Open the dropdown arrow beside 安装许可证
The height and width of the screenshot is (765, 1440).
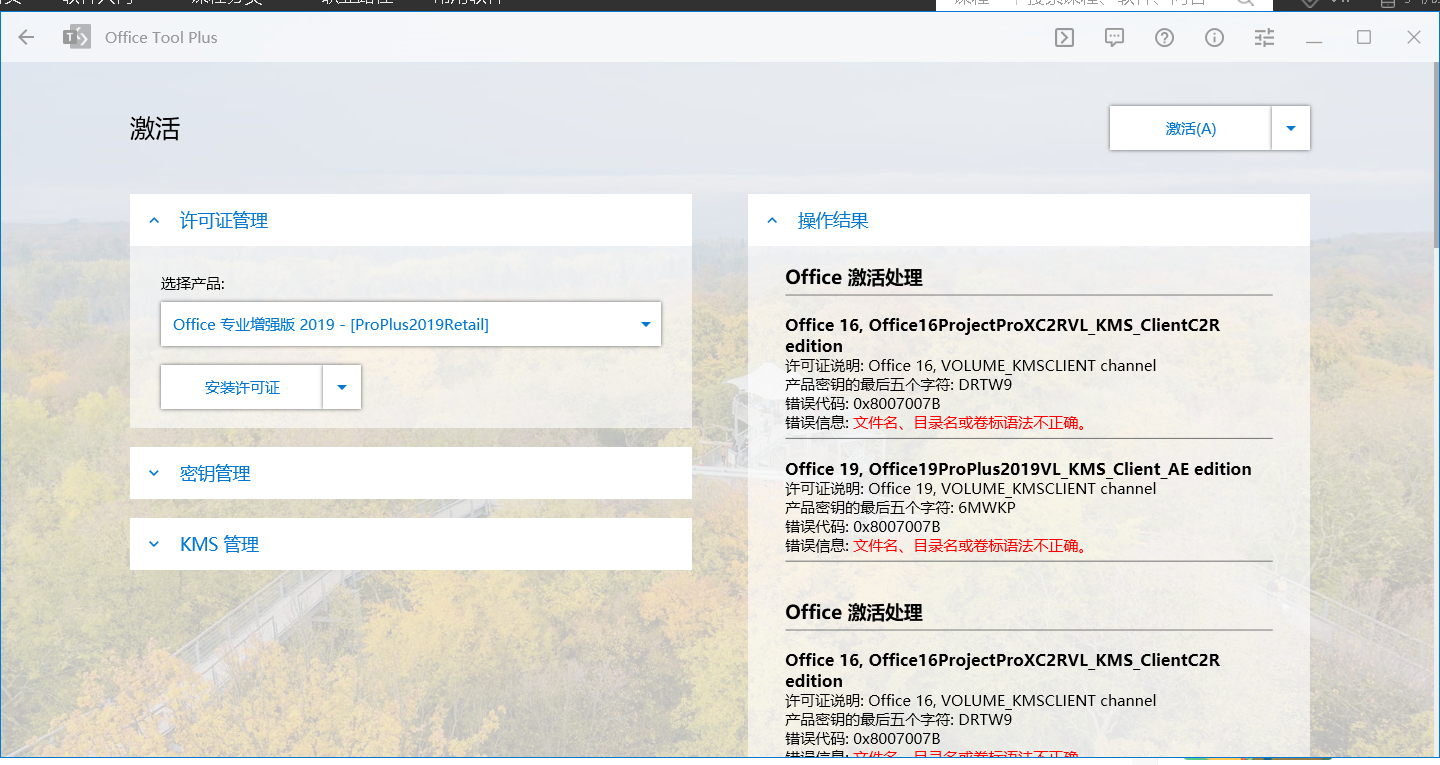click(342, 387)
